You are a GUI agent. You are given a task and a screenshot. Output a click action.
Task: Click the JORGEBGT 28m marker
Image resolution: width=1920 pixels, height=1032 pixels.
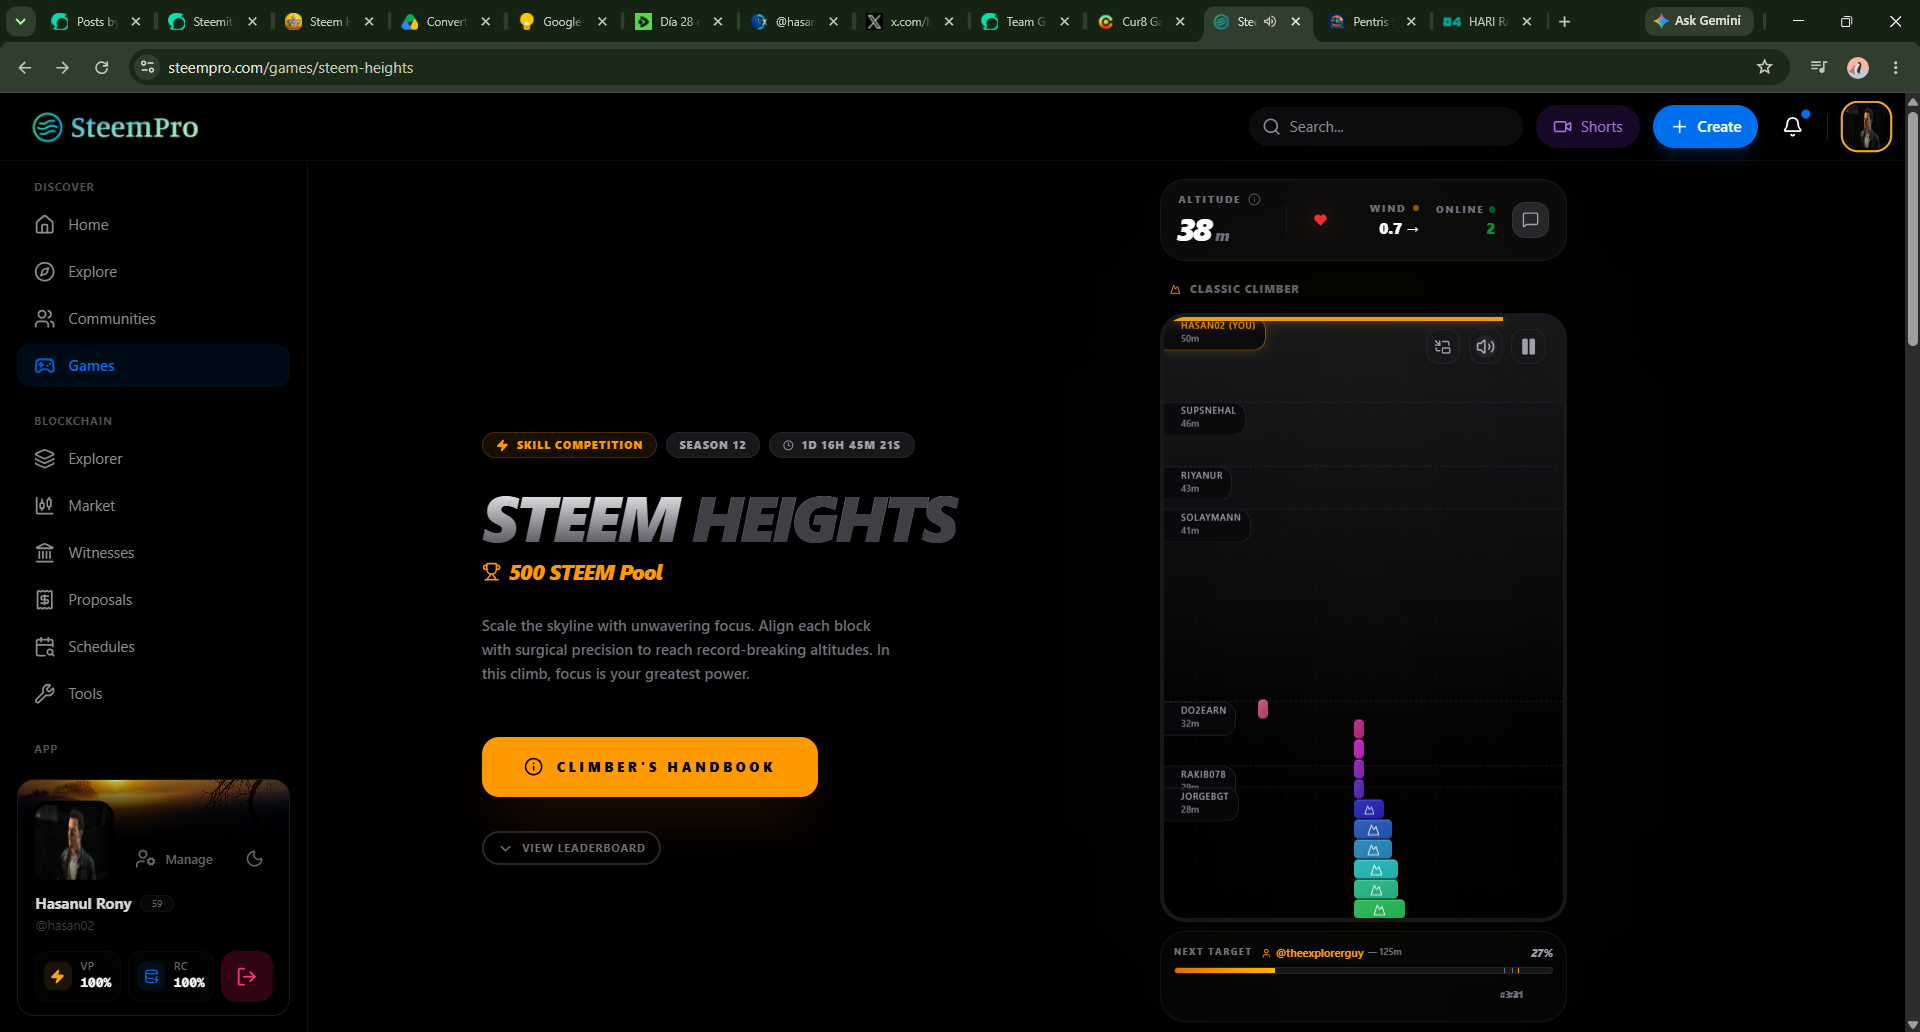[1203, 803]
